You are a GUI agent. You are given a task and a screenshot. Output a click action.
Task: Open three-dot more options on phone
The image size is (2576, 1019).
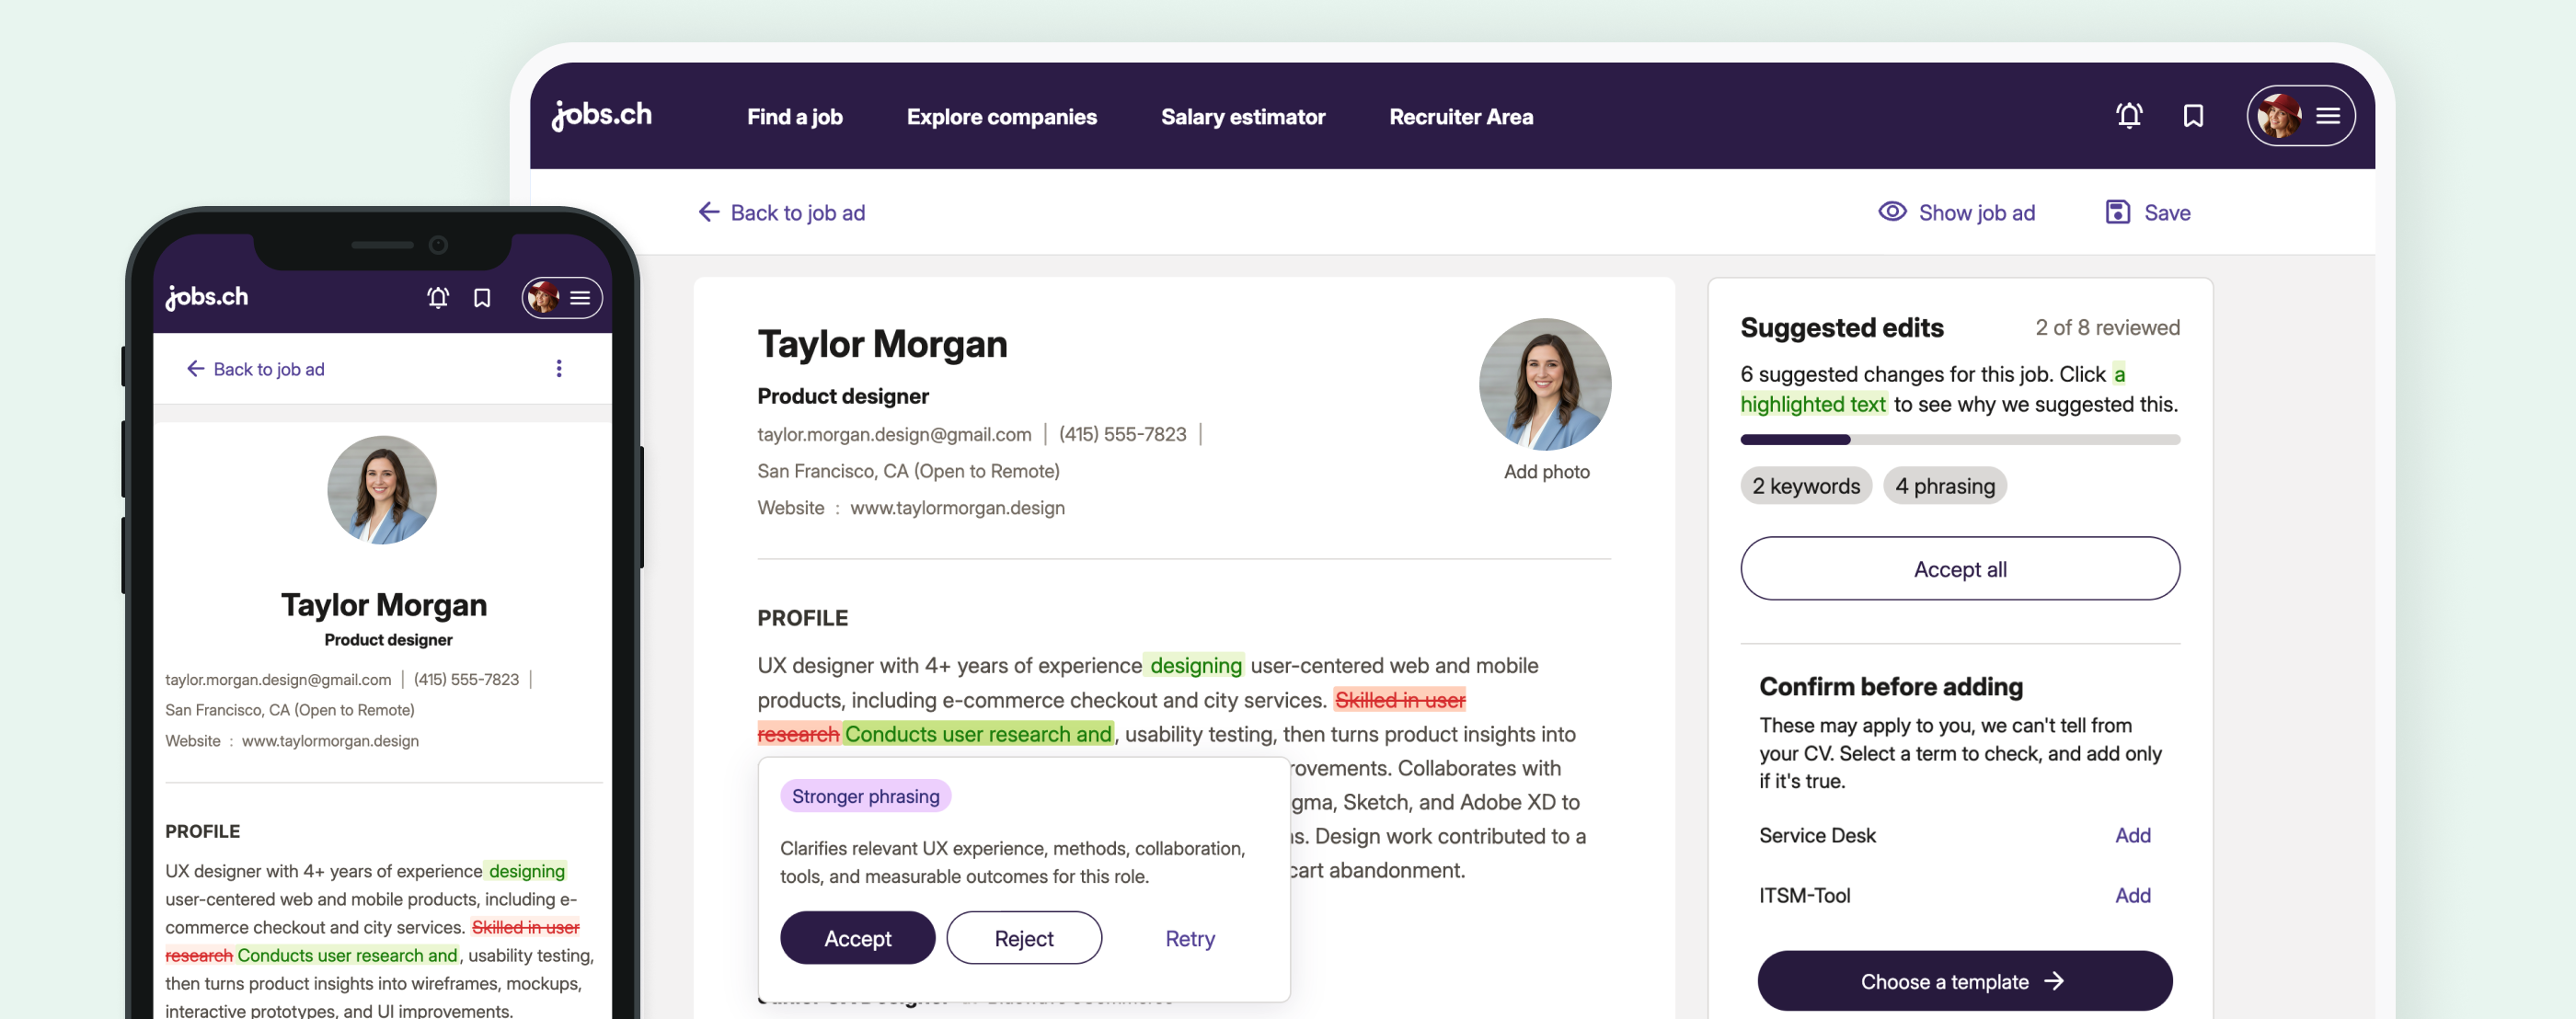tap(559, 368)
